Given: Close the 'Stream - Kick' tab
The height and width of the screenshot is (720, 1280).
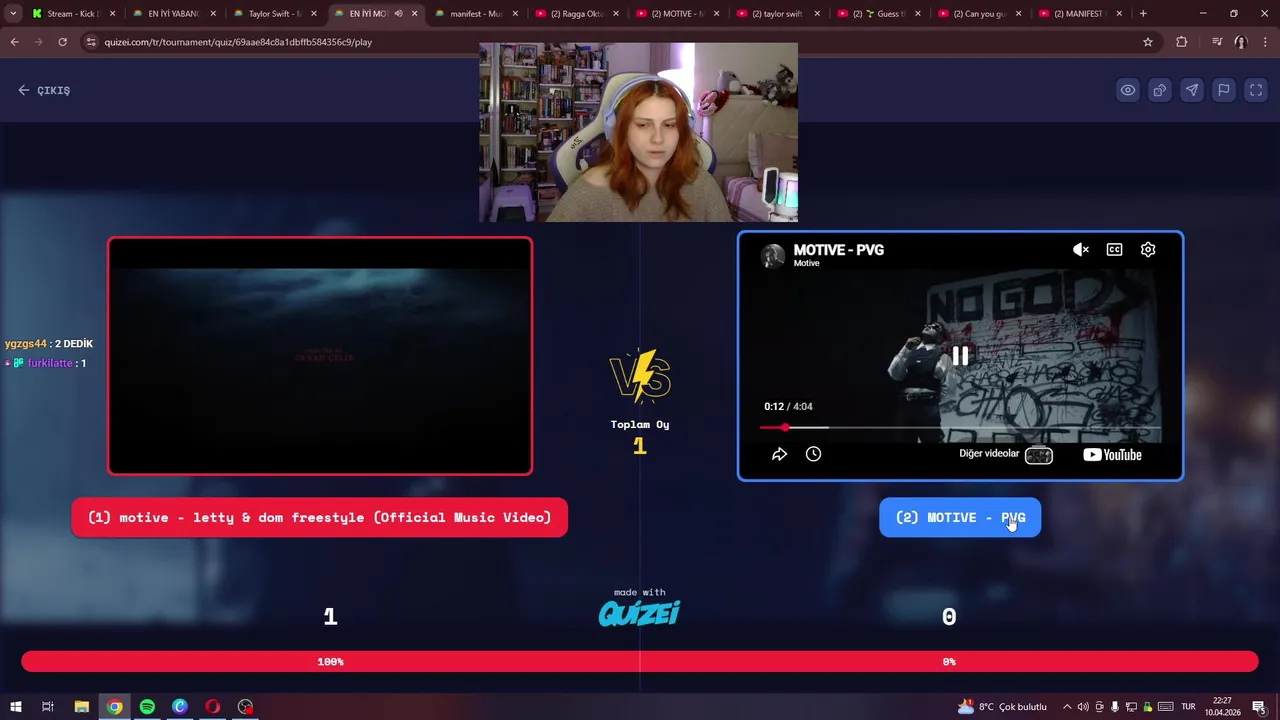Looking at the screenshot, I should tap(112, 14).
